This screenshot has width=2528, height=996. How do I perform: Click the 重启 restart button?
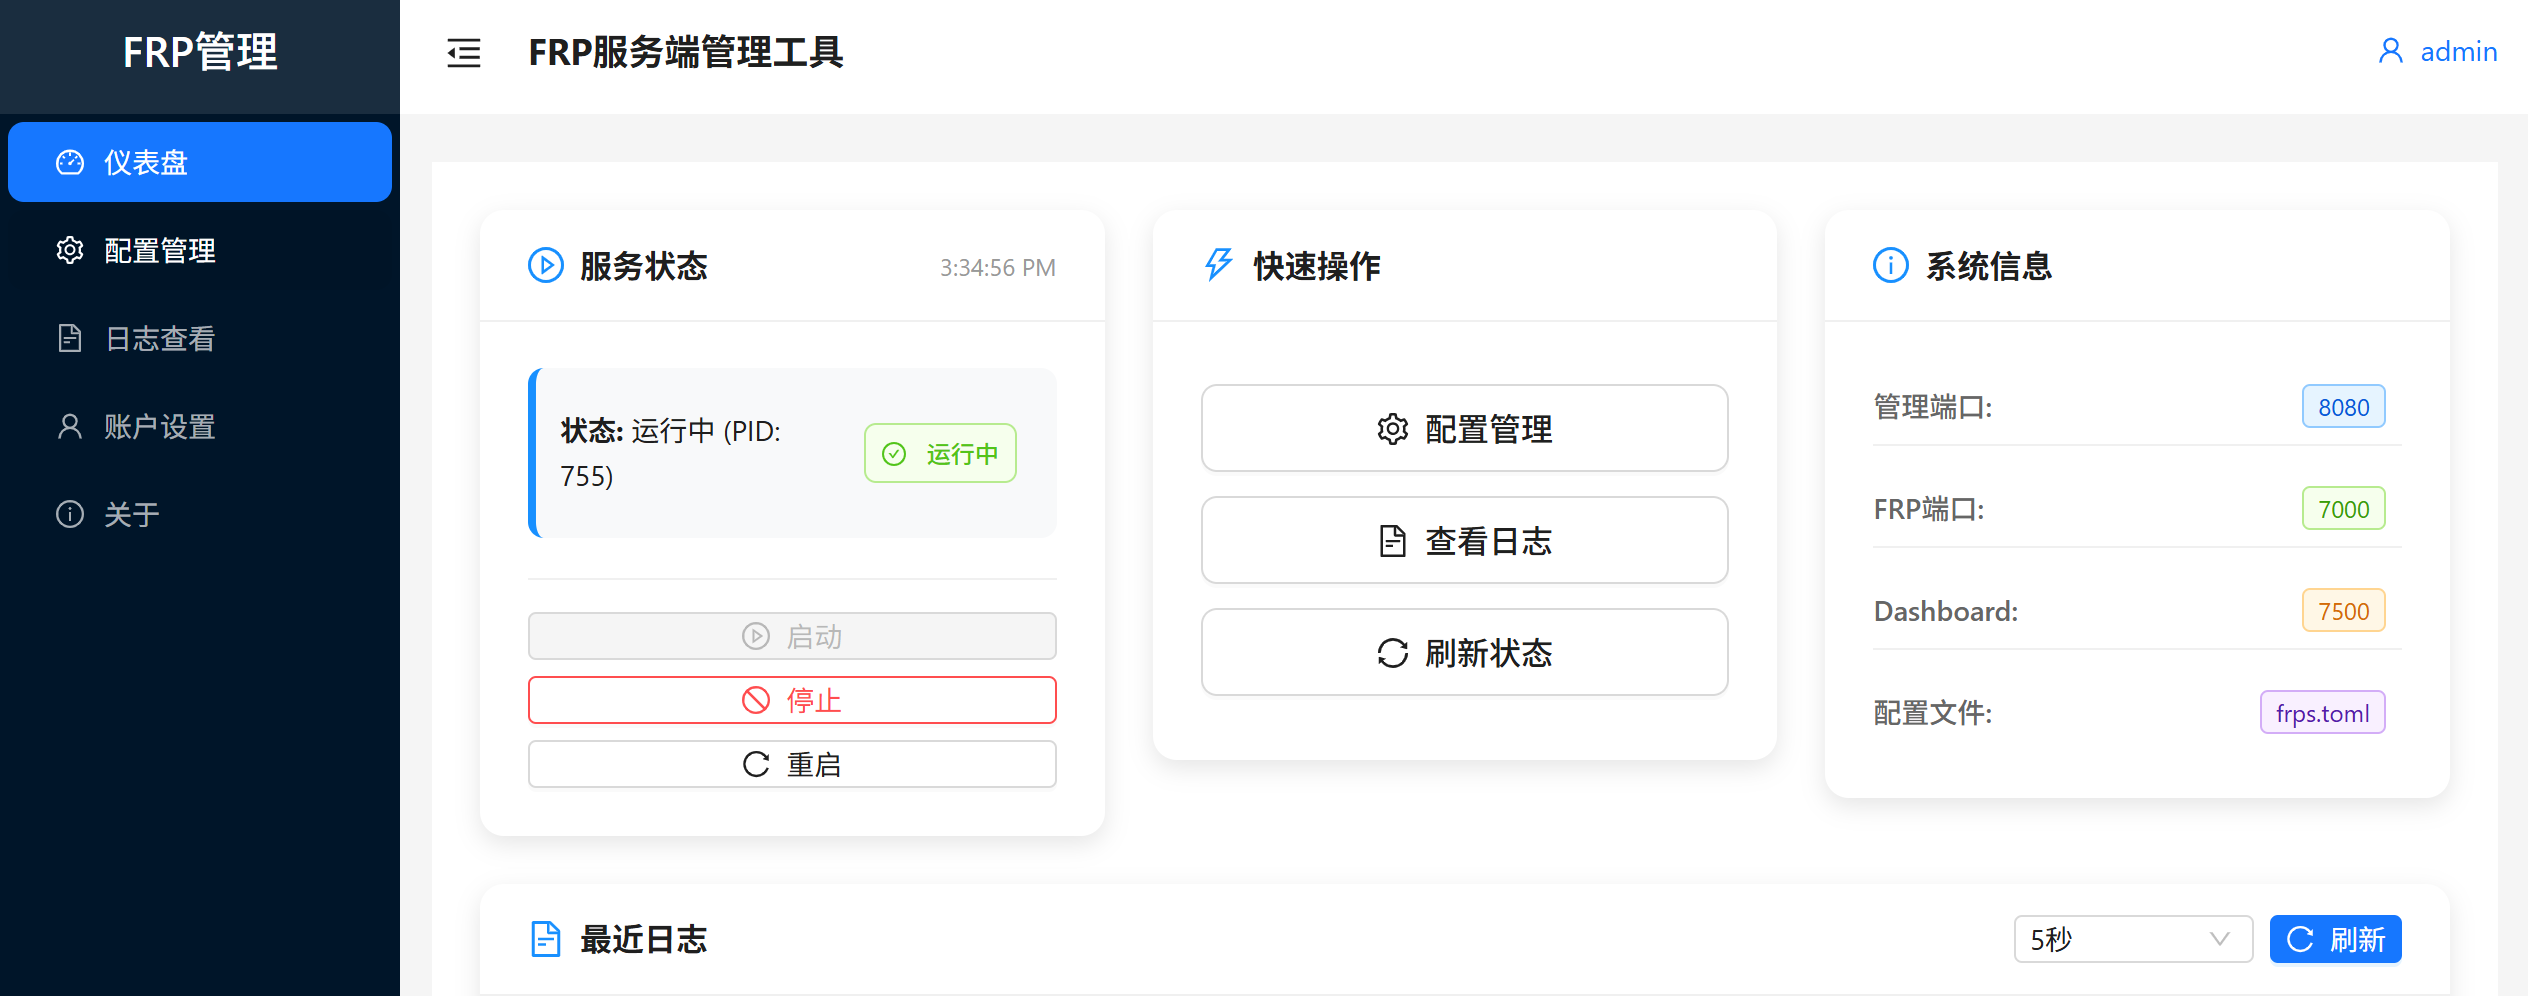pyautogui.click(x=791, y=763)
